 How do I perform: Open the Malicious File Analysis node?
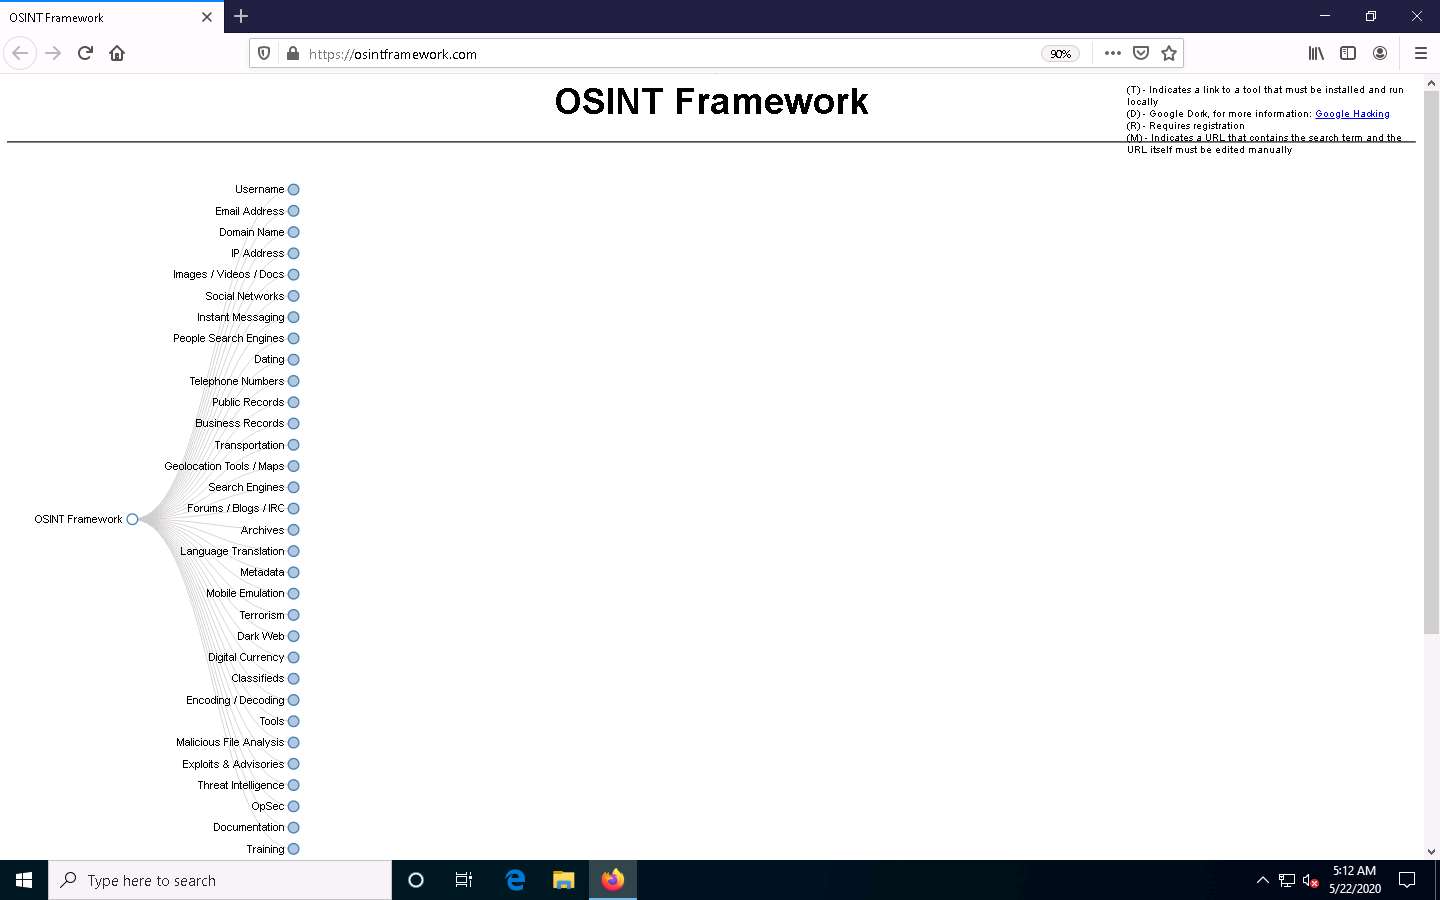pos(294,742)
